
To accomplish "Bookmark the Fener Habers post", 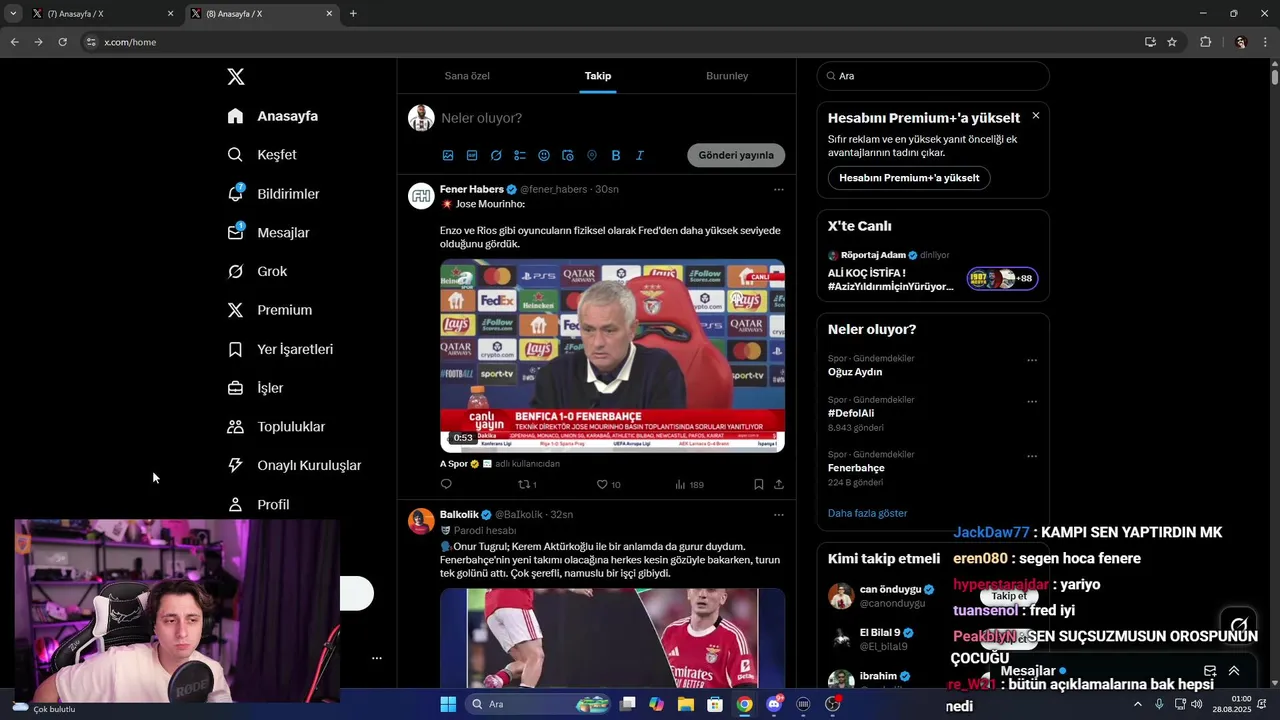I will point(759,484).
